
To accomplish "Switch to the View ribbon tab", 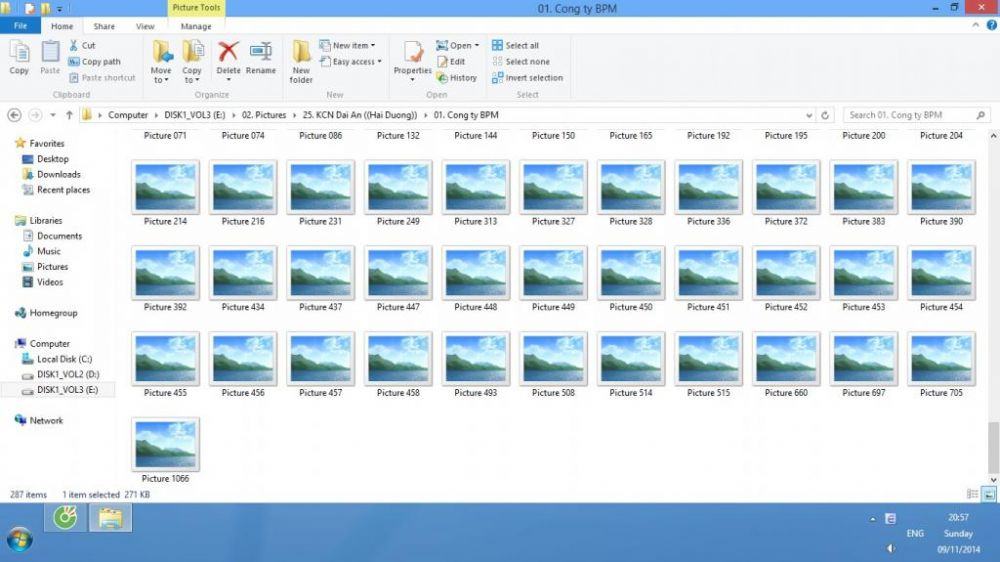I will pyautogui.click(x=145, y=27).
